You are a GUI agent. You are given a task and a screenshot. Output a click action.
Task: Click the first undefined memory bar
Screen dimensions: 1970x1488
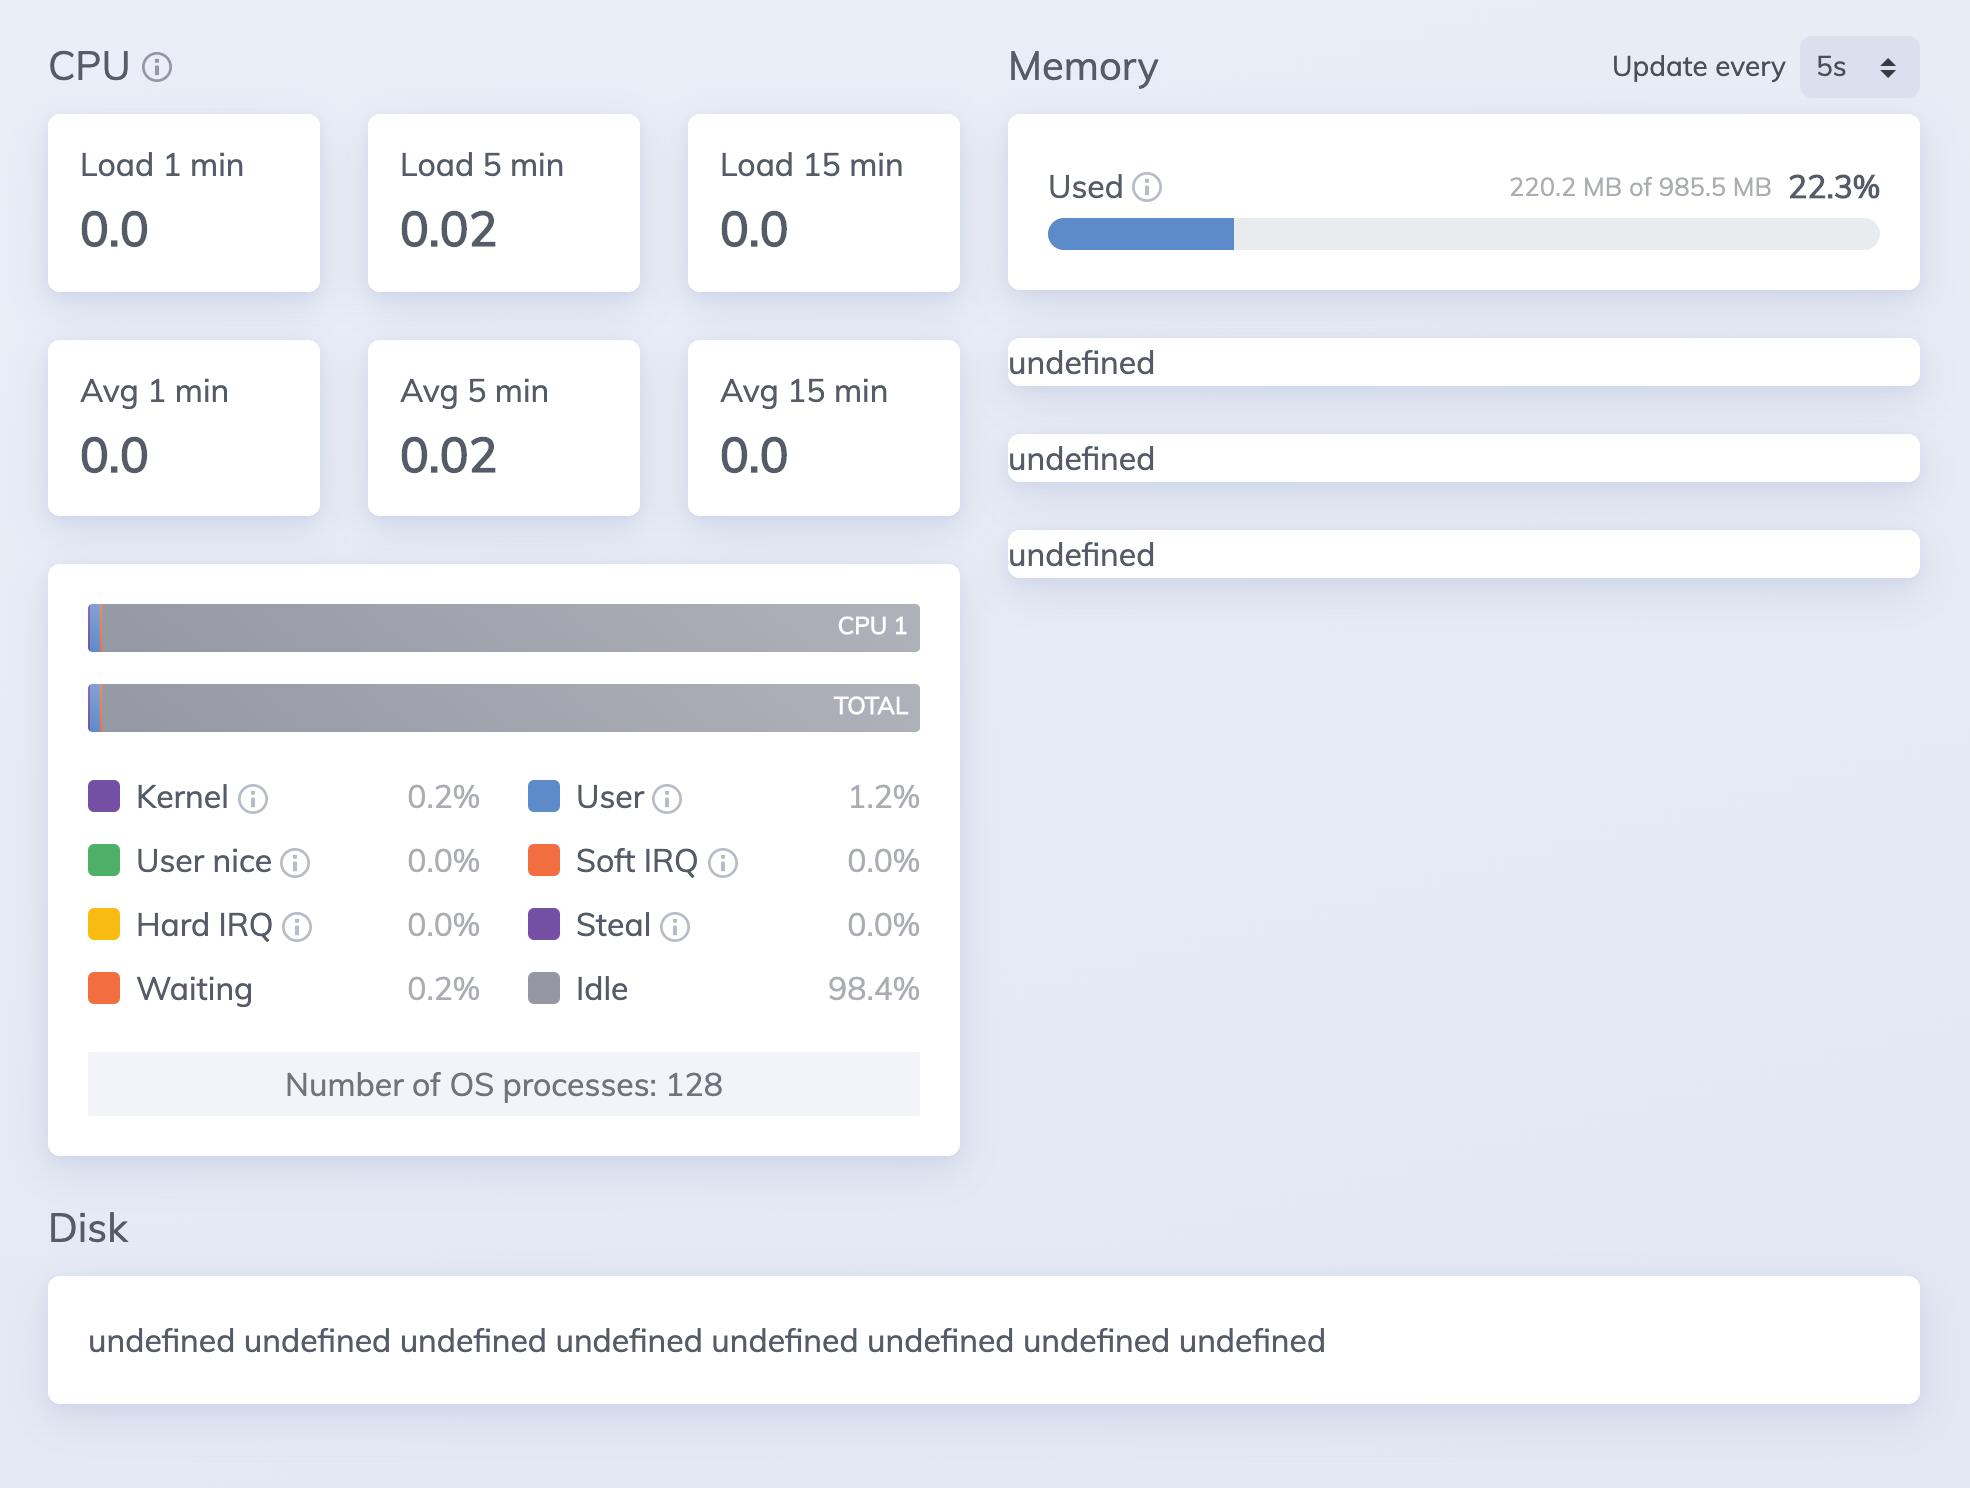coord(1463,363)
